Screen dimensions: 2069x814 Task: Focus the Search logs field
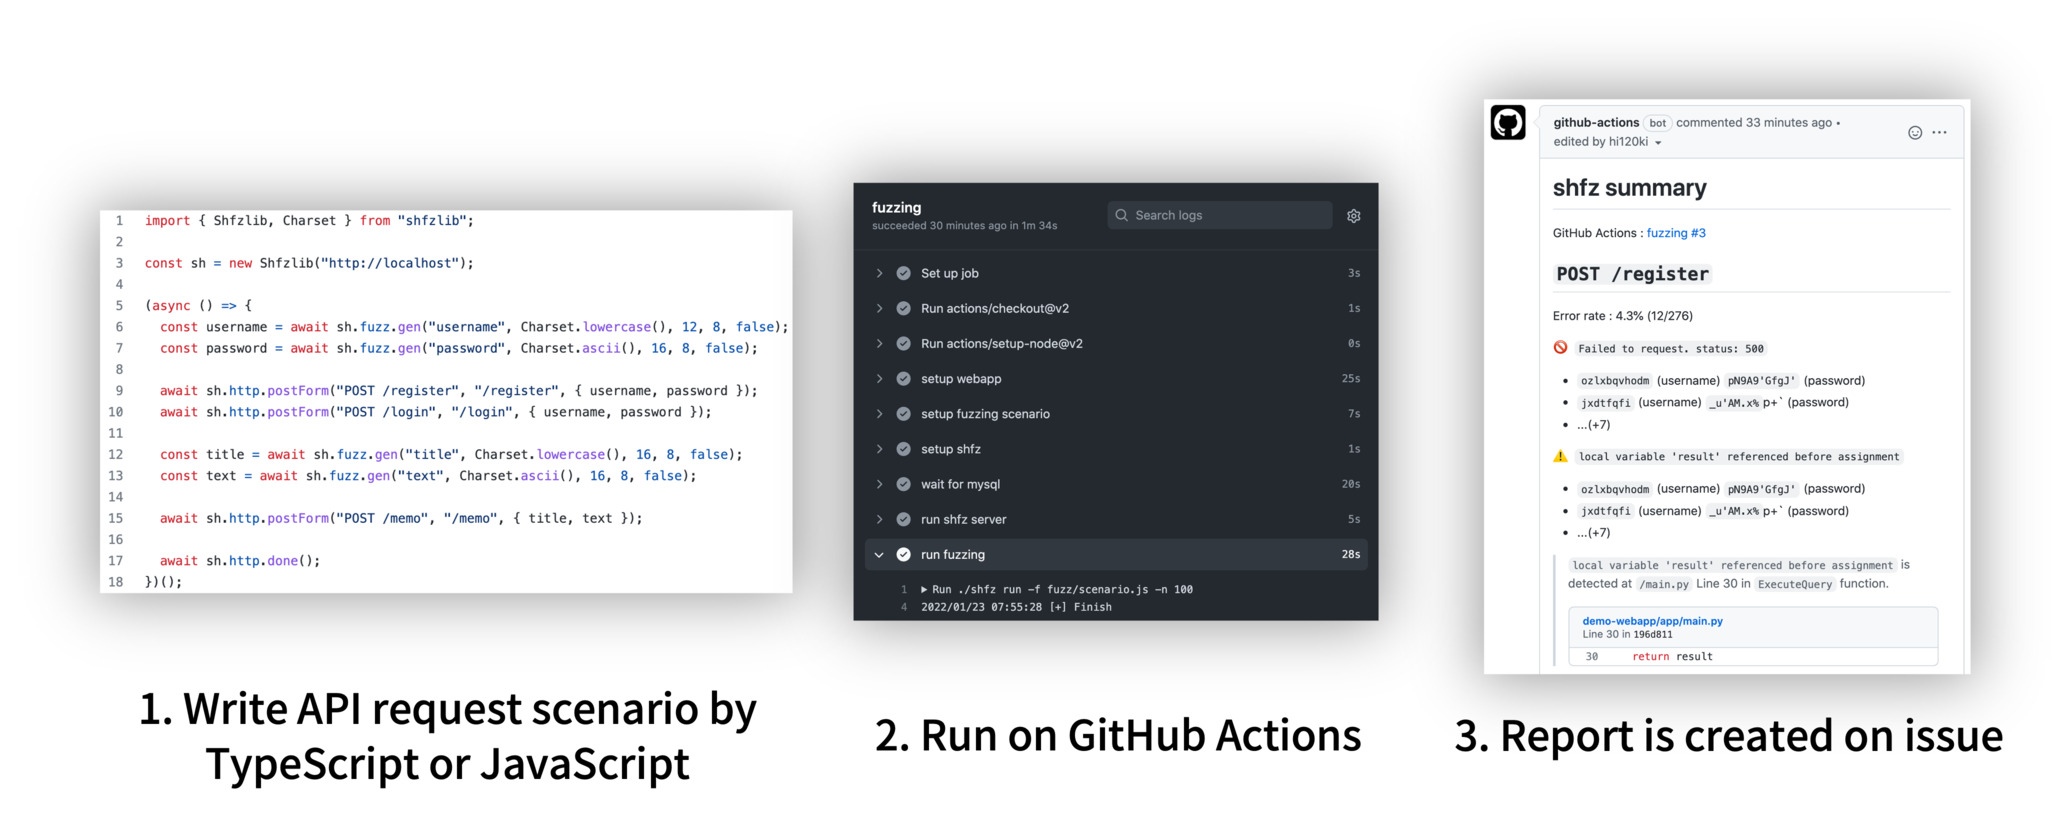click(1220, 215)
